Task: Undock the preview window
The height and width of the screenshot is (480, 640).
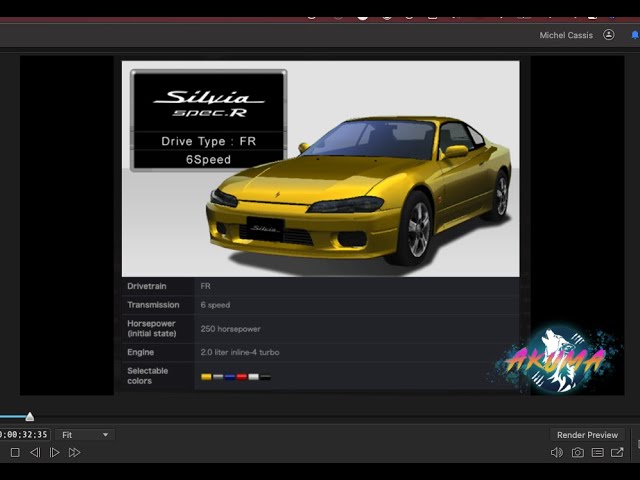Action: tap(617, 452)
